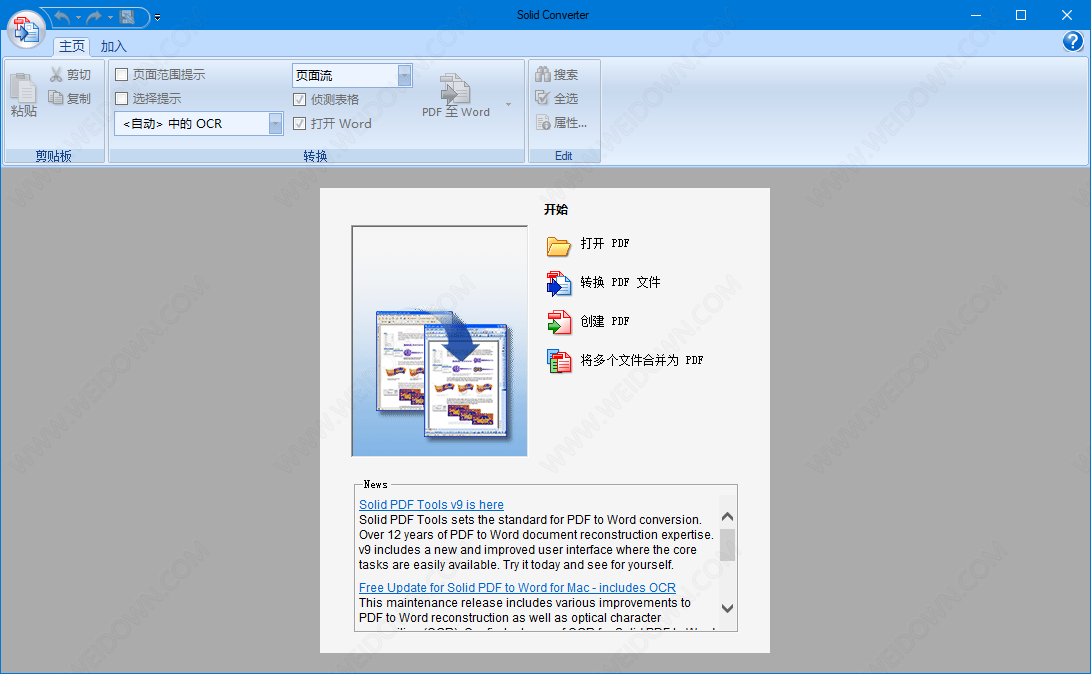Click the Save disk icon in title bar
Screen dimensions: 1091x674
tap(127, 17)
